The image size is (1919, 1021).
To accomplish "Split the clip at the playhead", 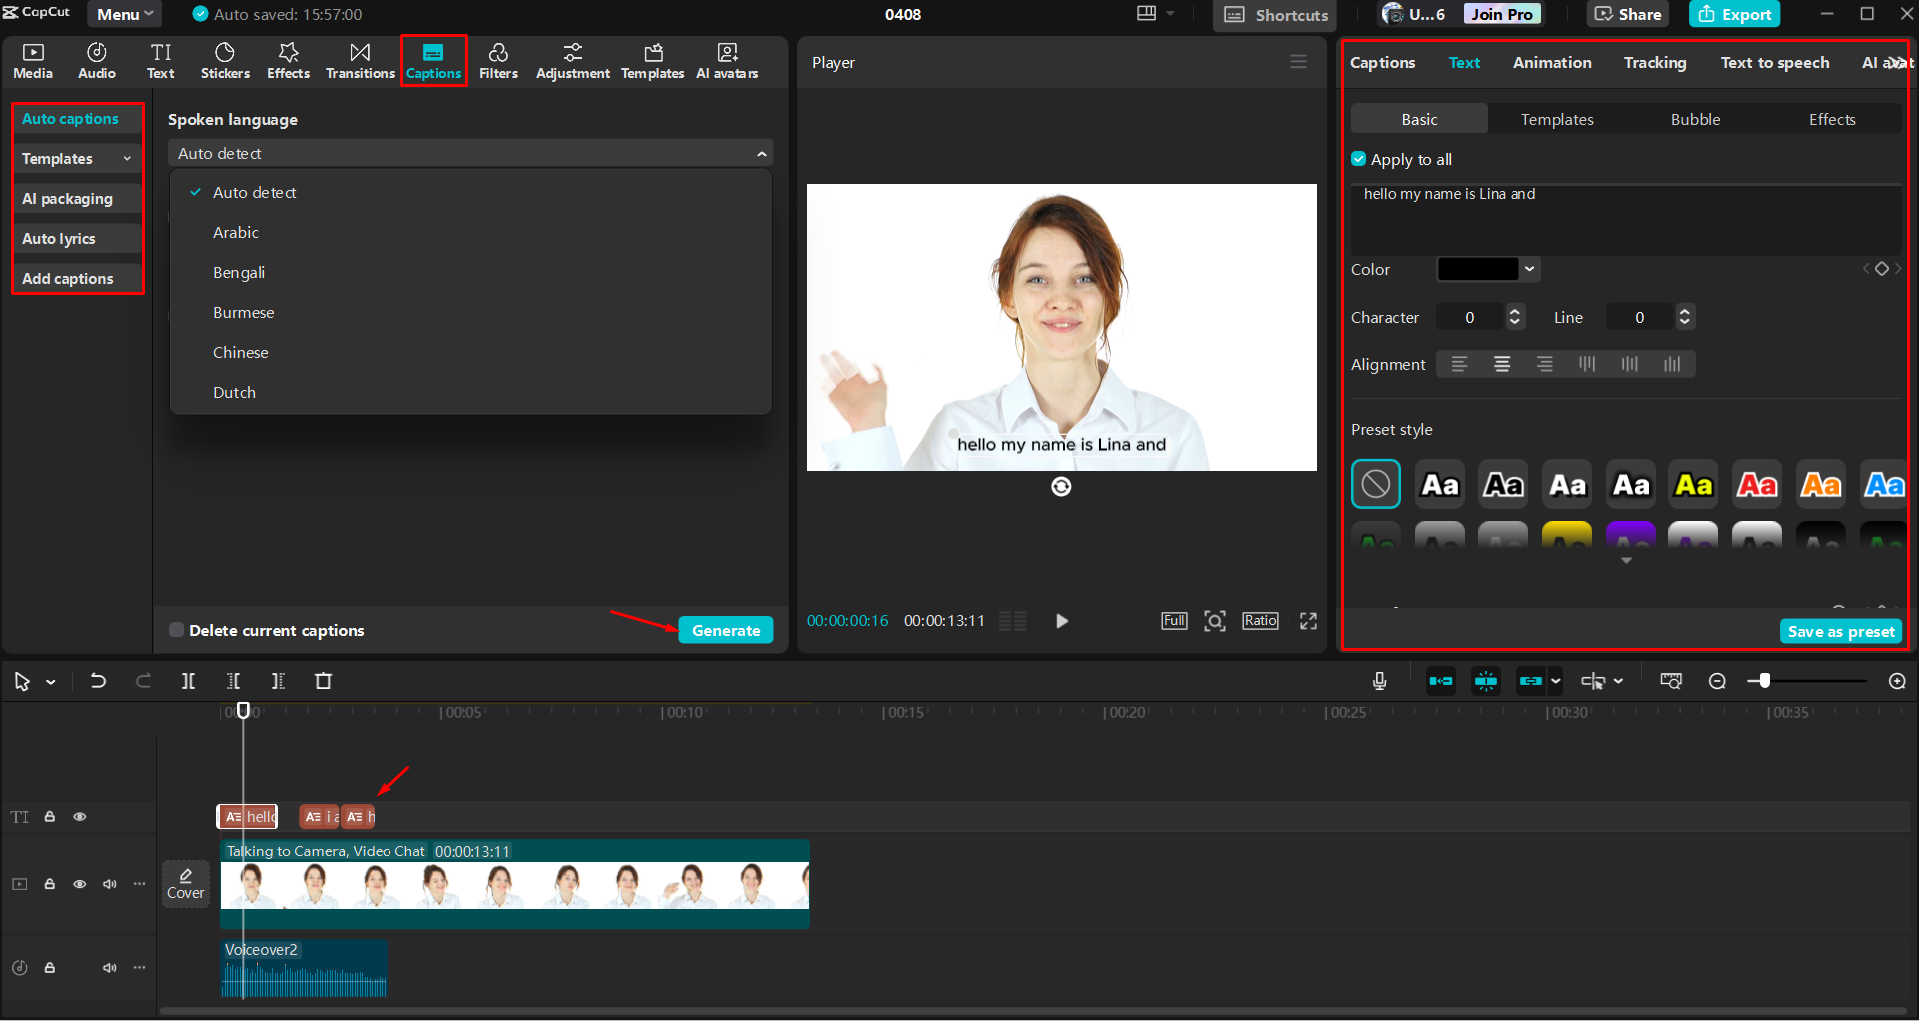I will [x=188, y=681].
